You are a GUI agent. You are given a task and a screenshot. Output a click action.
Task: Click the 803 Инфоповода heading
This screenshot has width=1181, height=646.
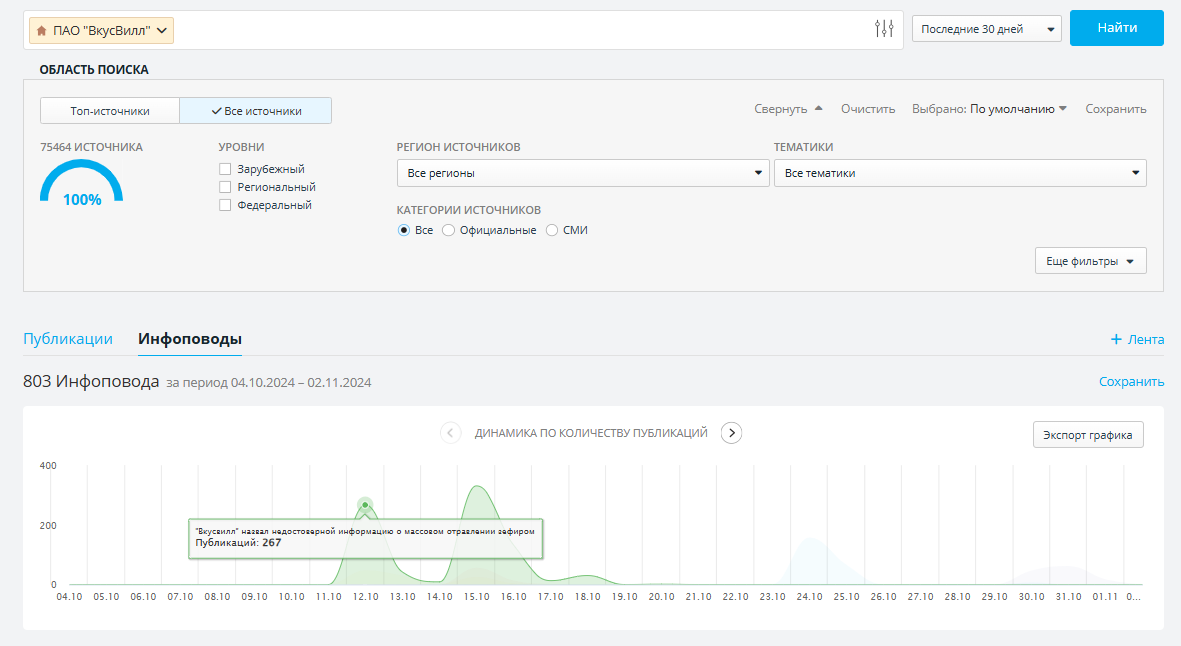pyautogui.click(x=91, y=381)
